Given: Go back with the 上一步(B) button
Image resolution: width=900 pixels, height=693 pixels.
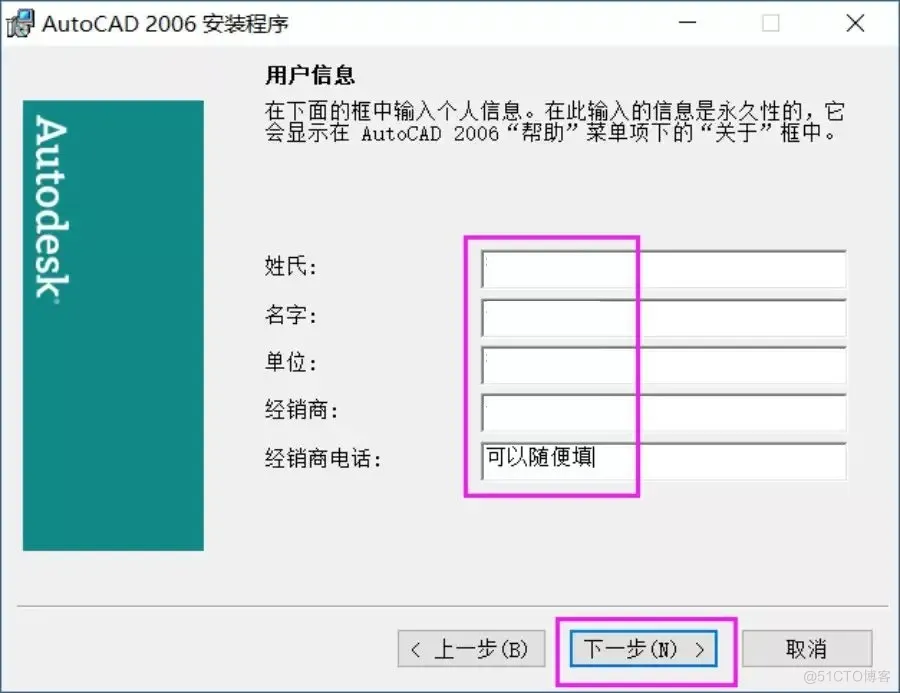Looking at the screenshot, I should (x=471, y=649).
